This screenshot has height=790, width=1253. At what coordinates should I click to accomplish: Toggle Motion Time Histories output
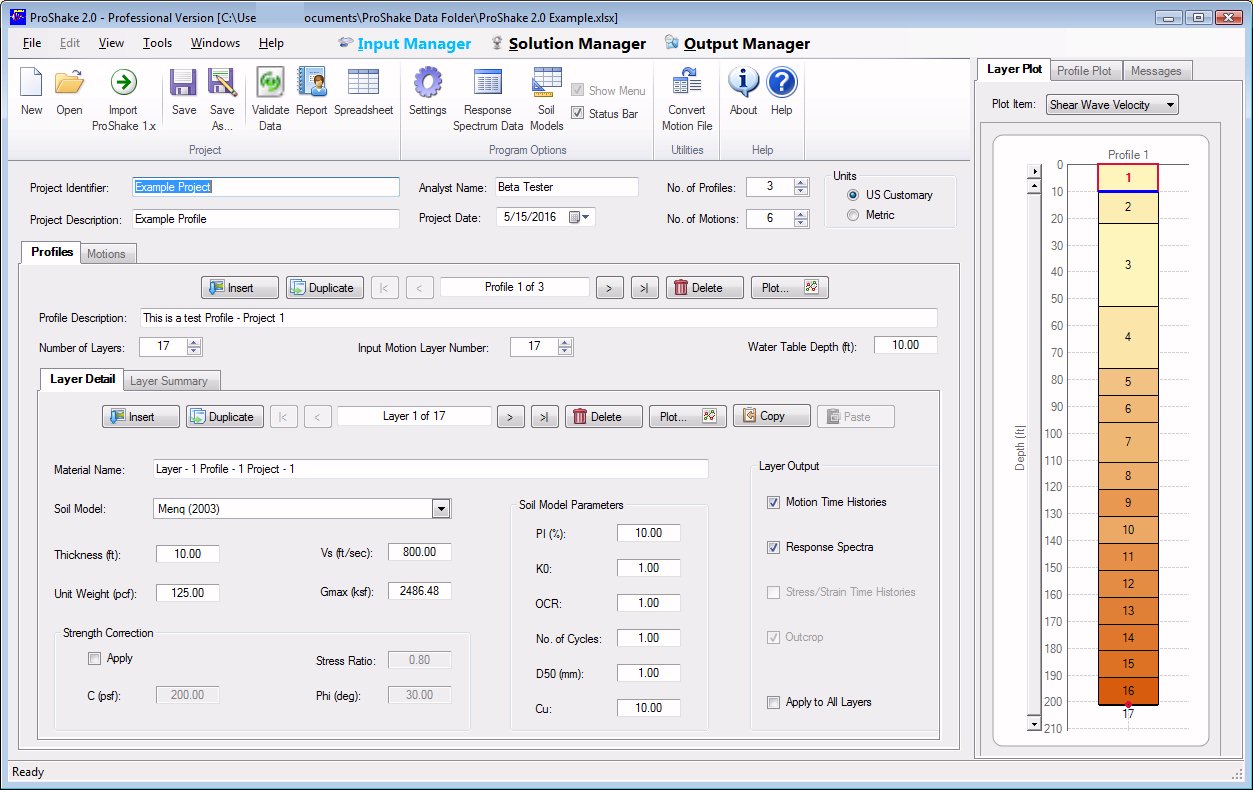point(773,502)
